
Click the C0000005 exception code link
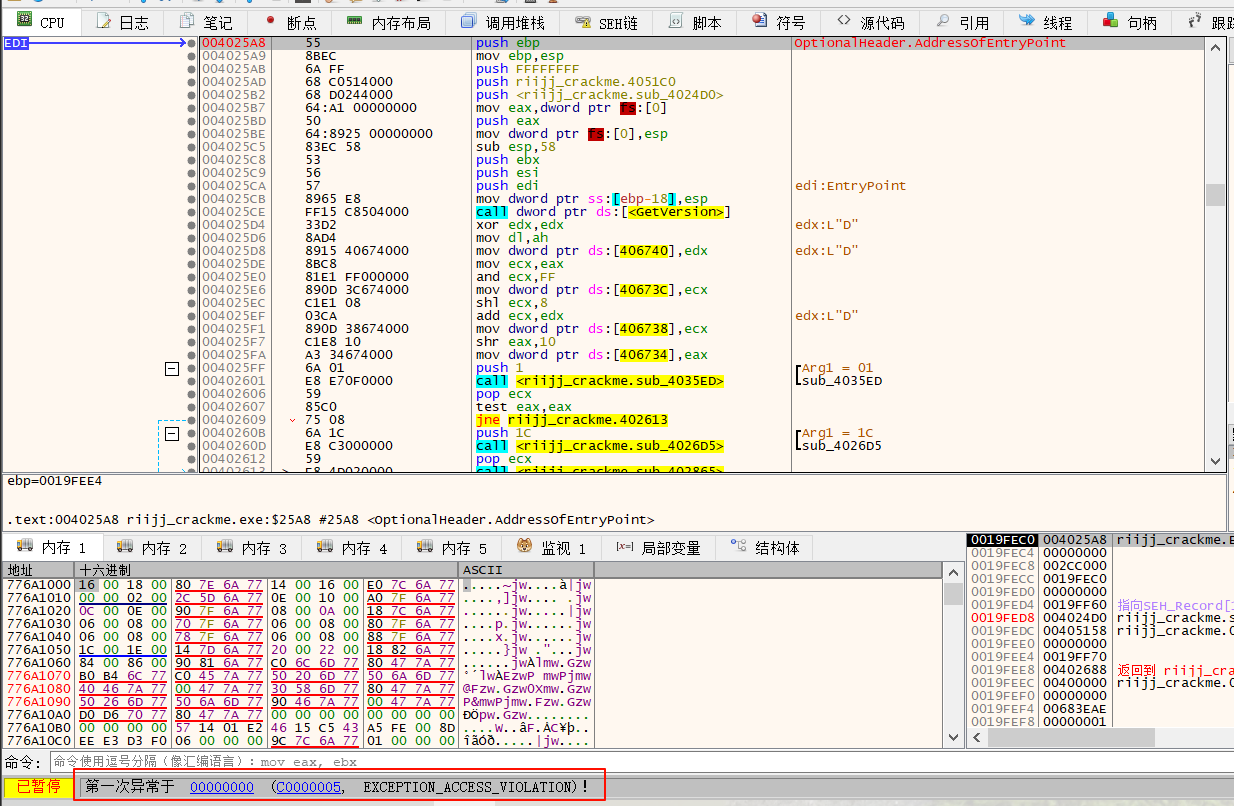pos(311,787)
